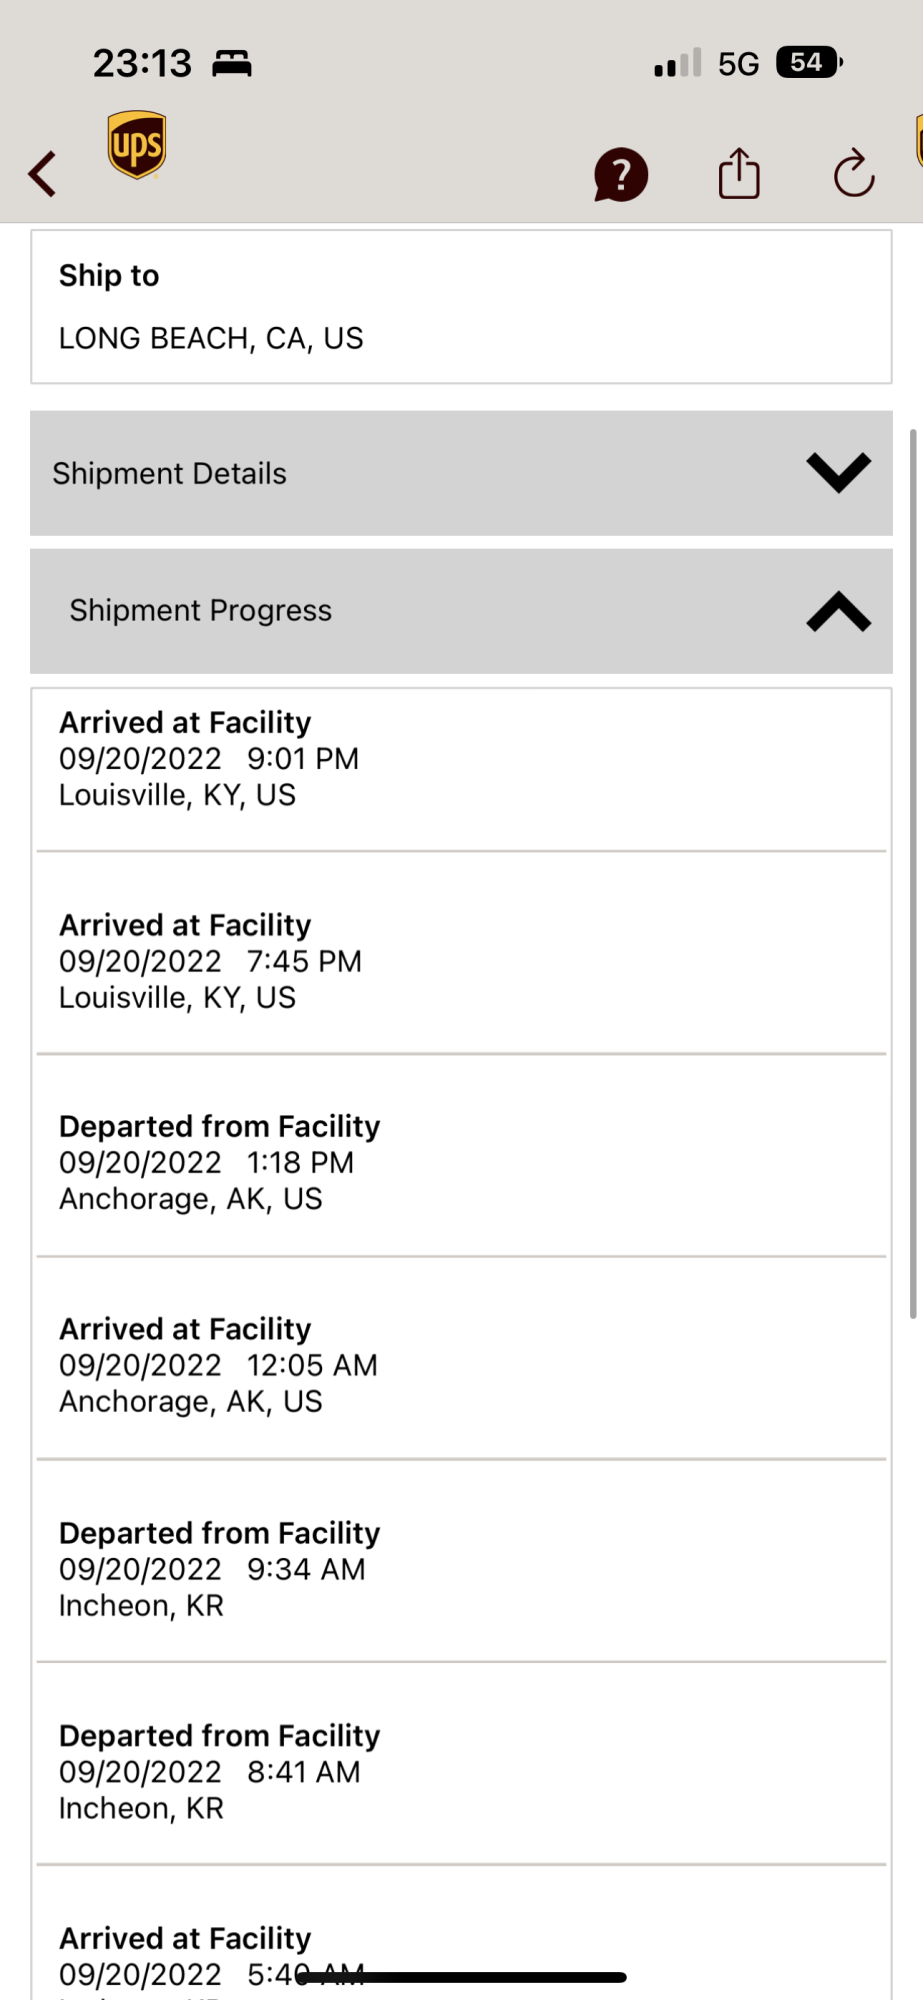Tap the 5G signal status indicator
This screenshot has width=923, height=2000.
pos(738,64)
